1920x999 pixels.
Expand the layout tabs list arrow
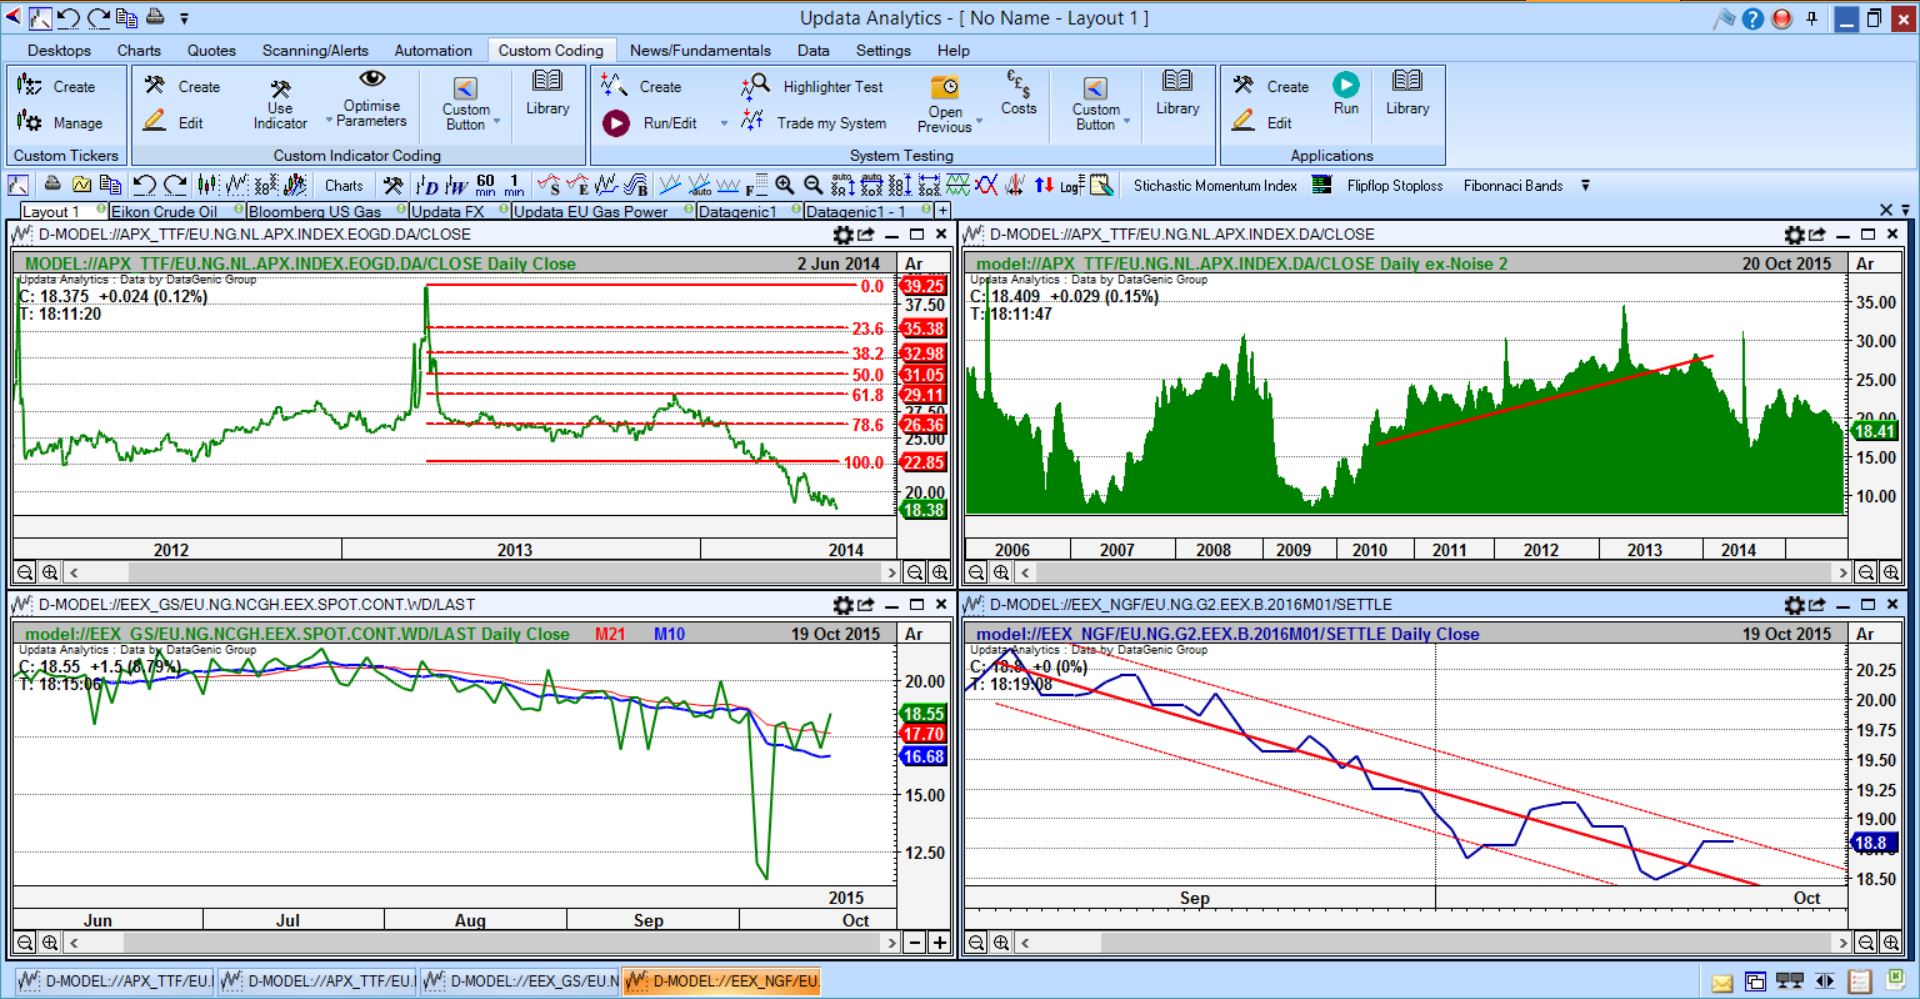coord(1905,210)
